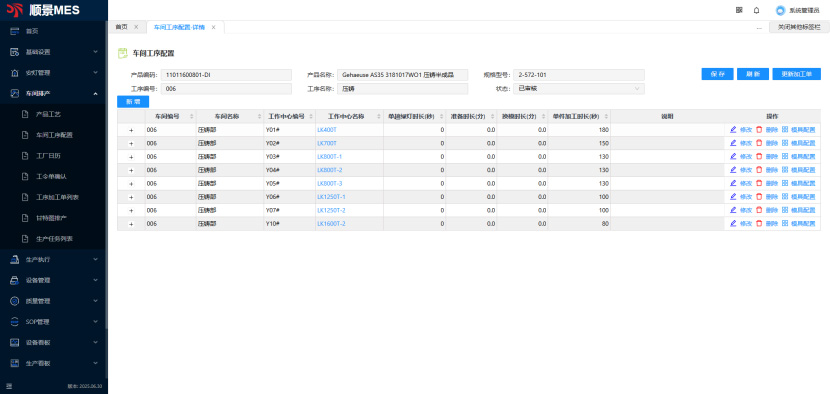830x394 pixels.
Task: Open the user avatar icon at top right
Action: pos(780,10)
